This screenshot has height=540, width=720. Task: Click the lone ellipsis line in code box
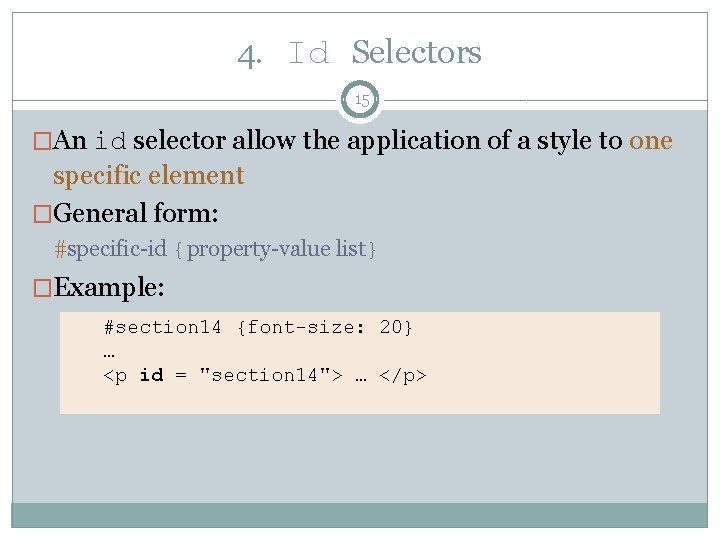point(109,351)
